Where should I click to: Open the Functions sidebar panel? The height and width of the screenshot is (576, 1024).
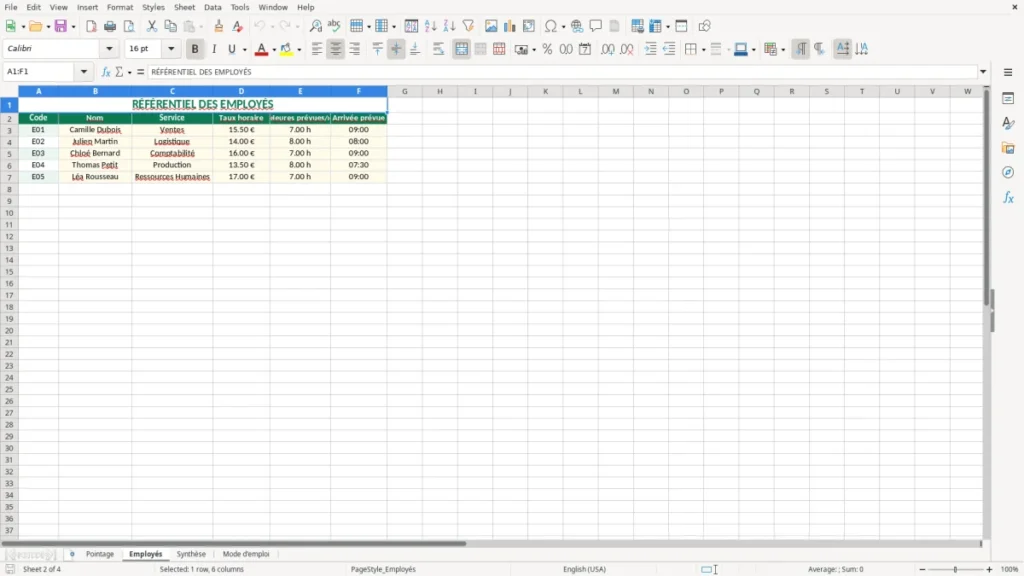point(1008,197)
